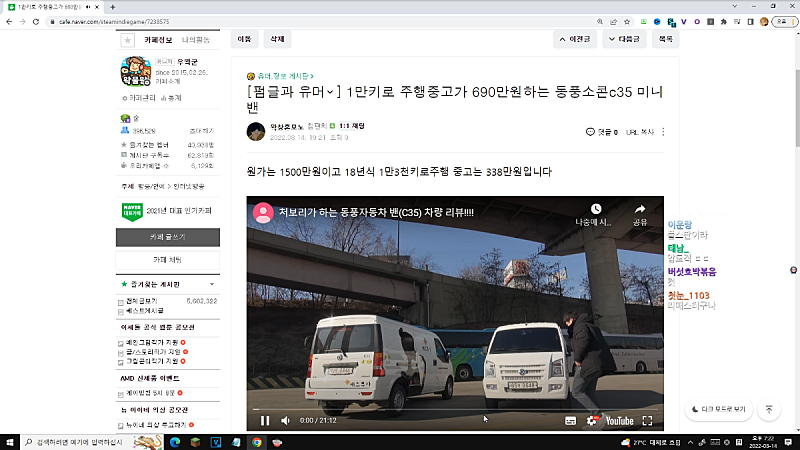Reload the page
Screen dimensions: 800x450
pos(36,22)
